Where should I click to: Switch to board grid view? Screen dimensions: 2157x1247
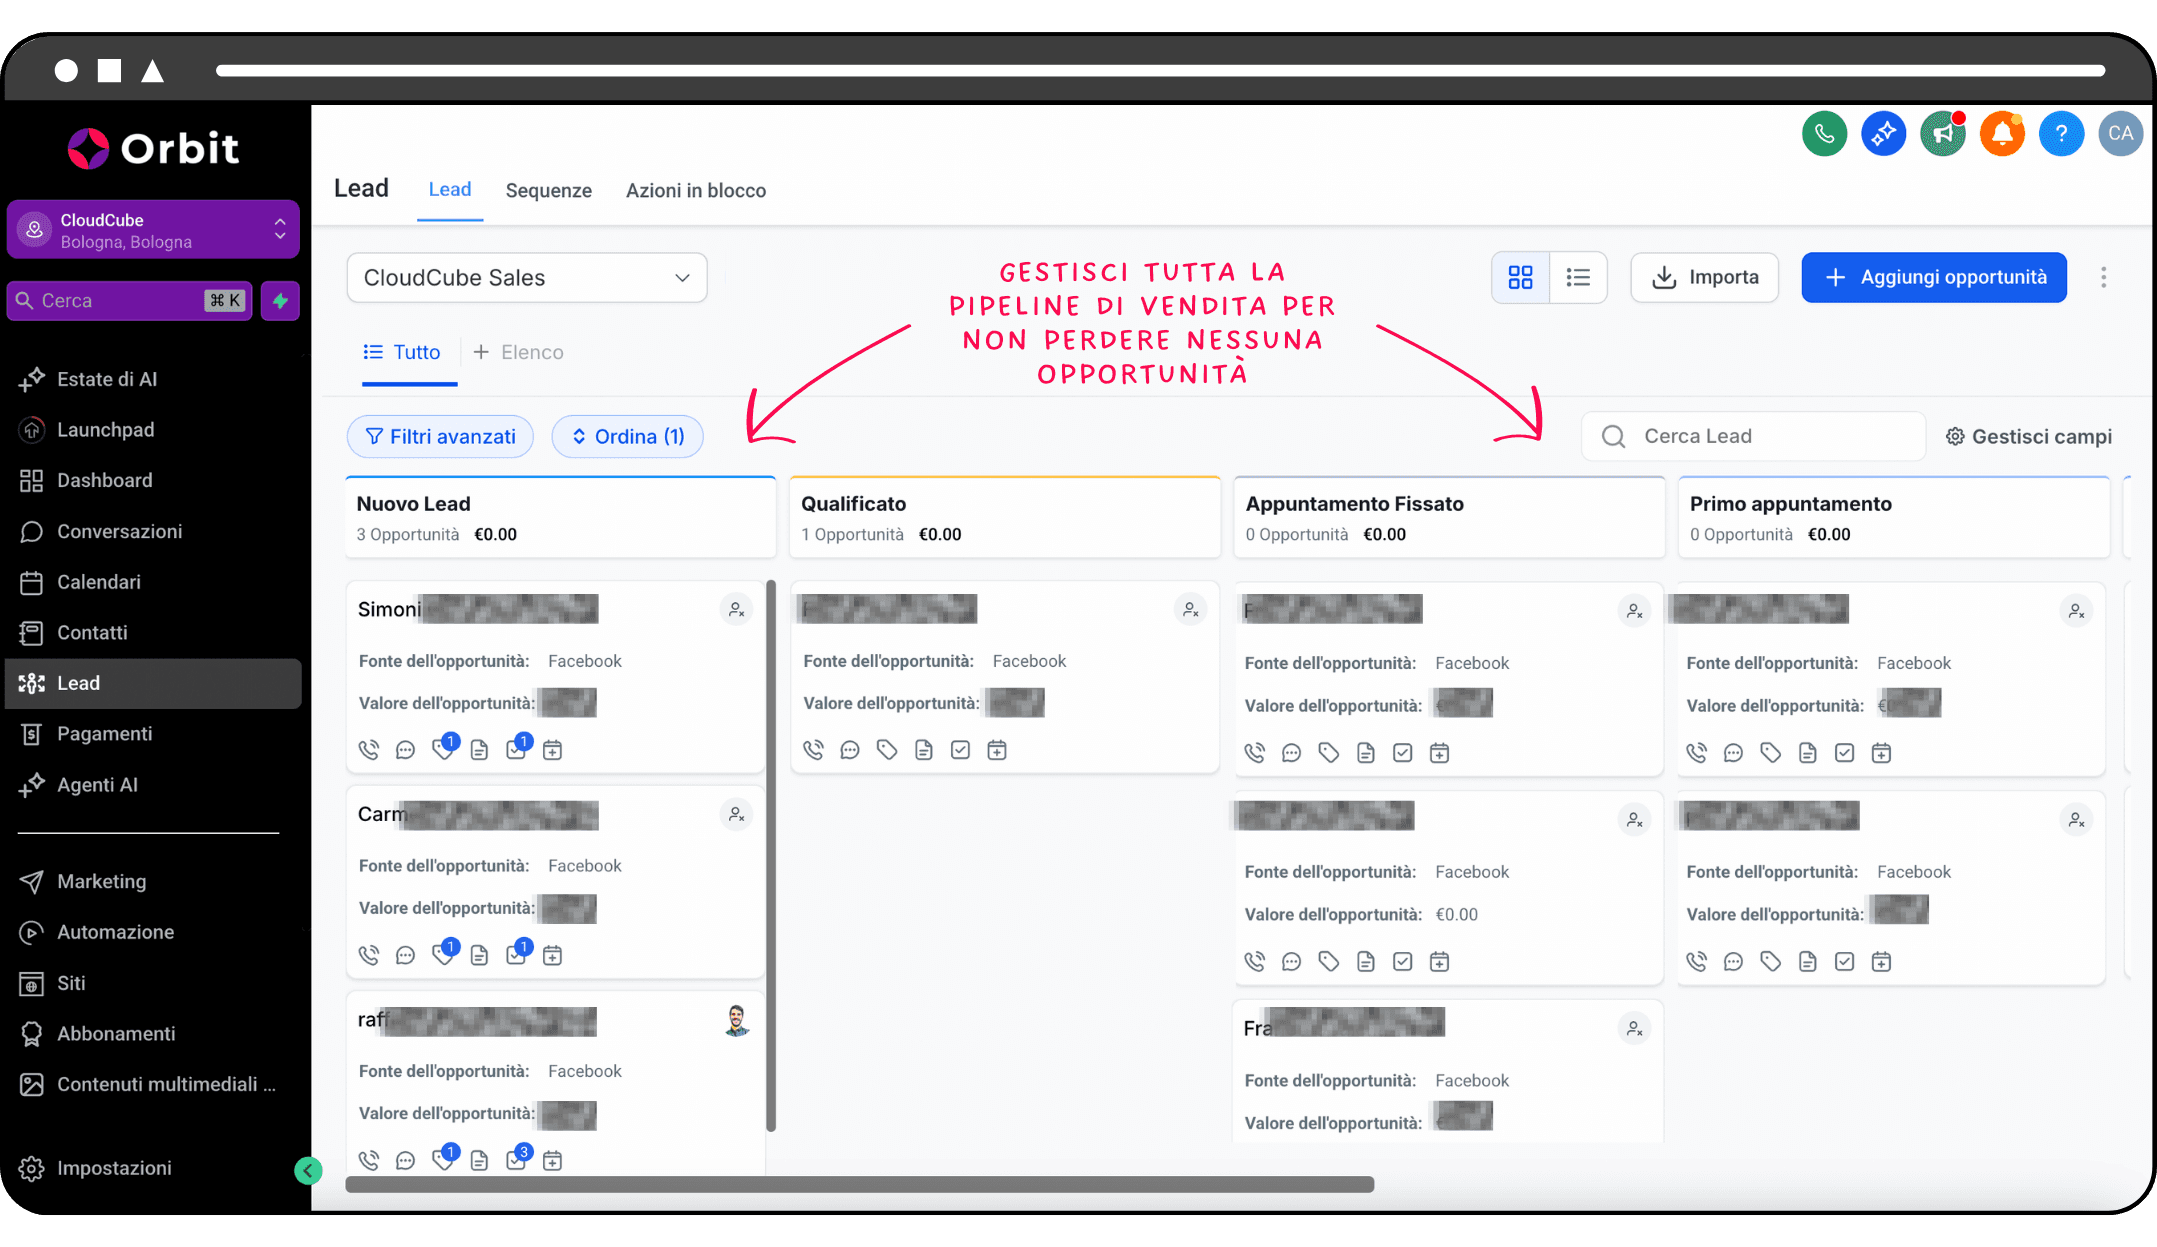coord(1520,277)
